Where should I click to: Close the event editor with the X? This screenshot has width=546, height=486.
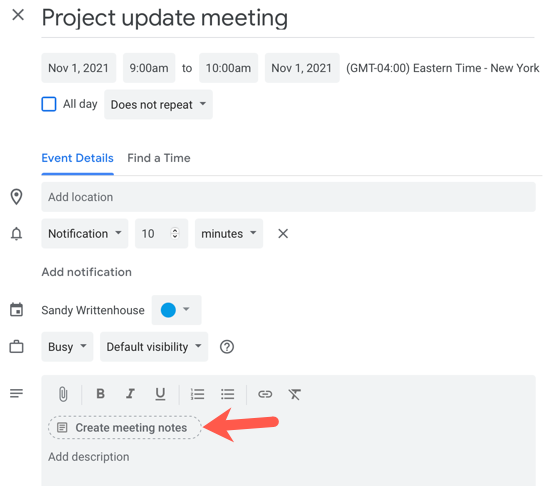pos(18,15)
